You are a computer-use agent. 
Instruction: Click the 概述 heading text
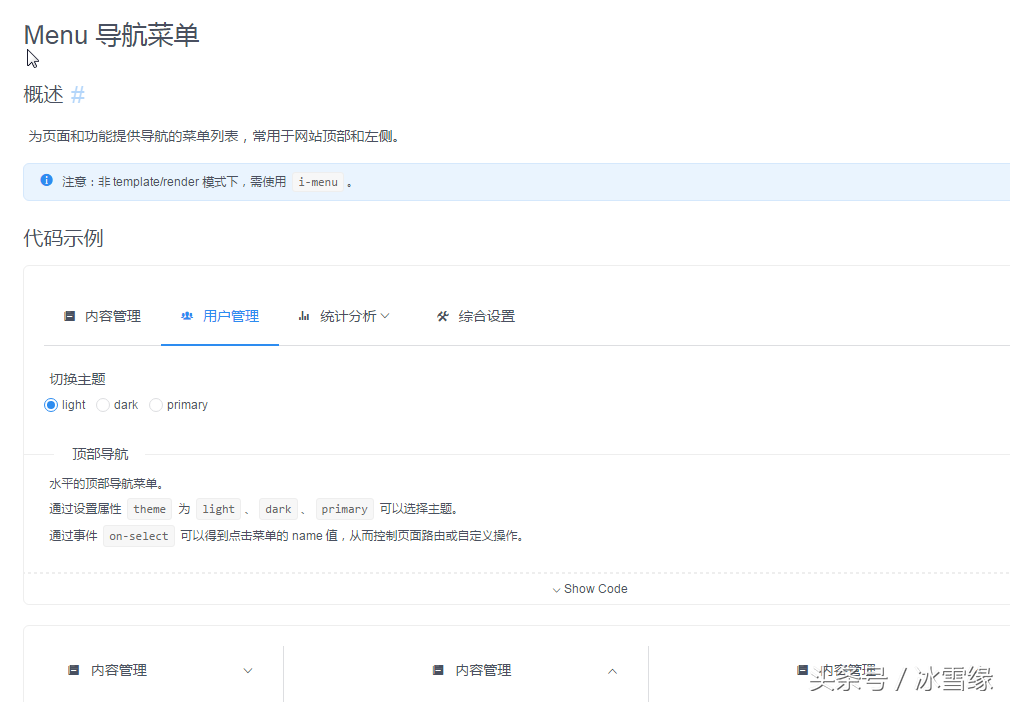point(43,95)
